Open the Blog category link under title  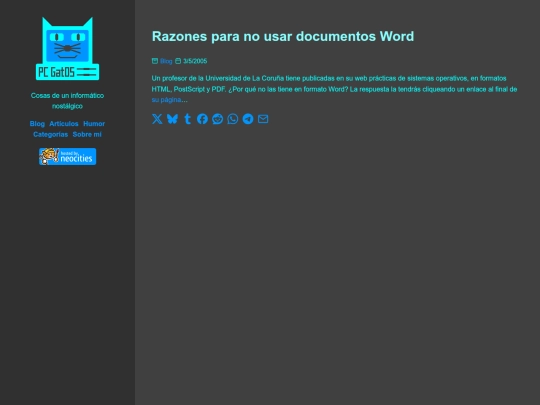166,61
